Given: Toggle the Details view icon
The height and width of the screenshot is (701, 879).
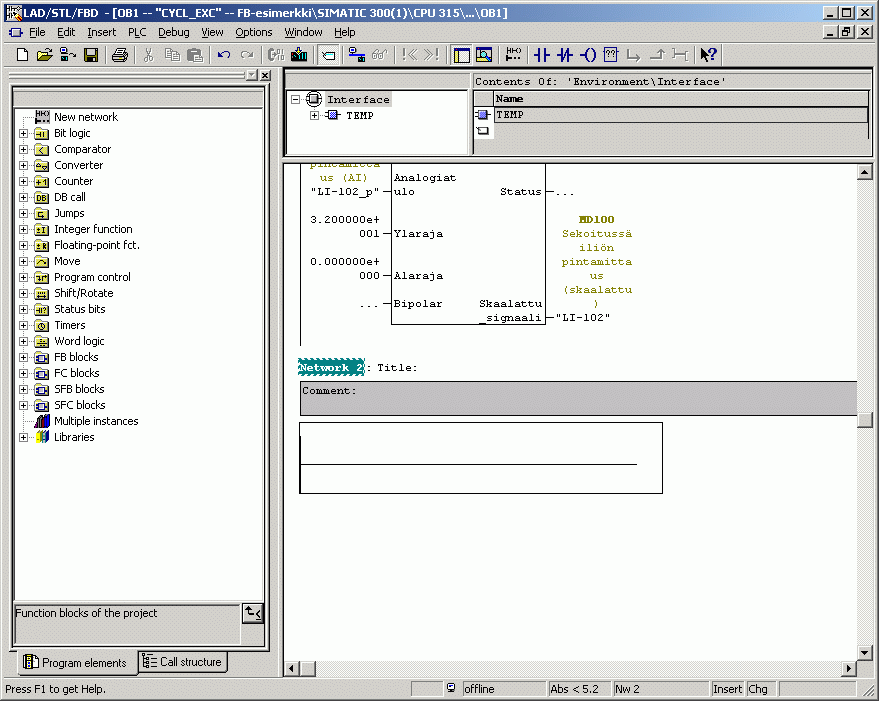Looking at the screenshot, I should 484,55.
